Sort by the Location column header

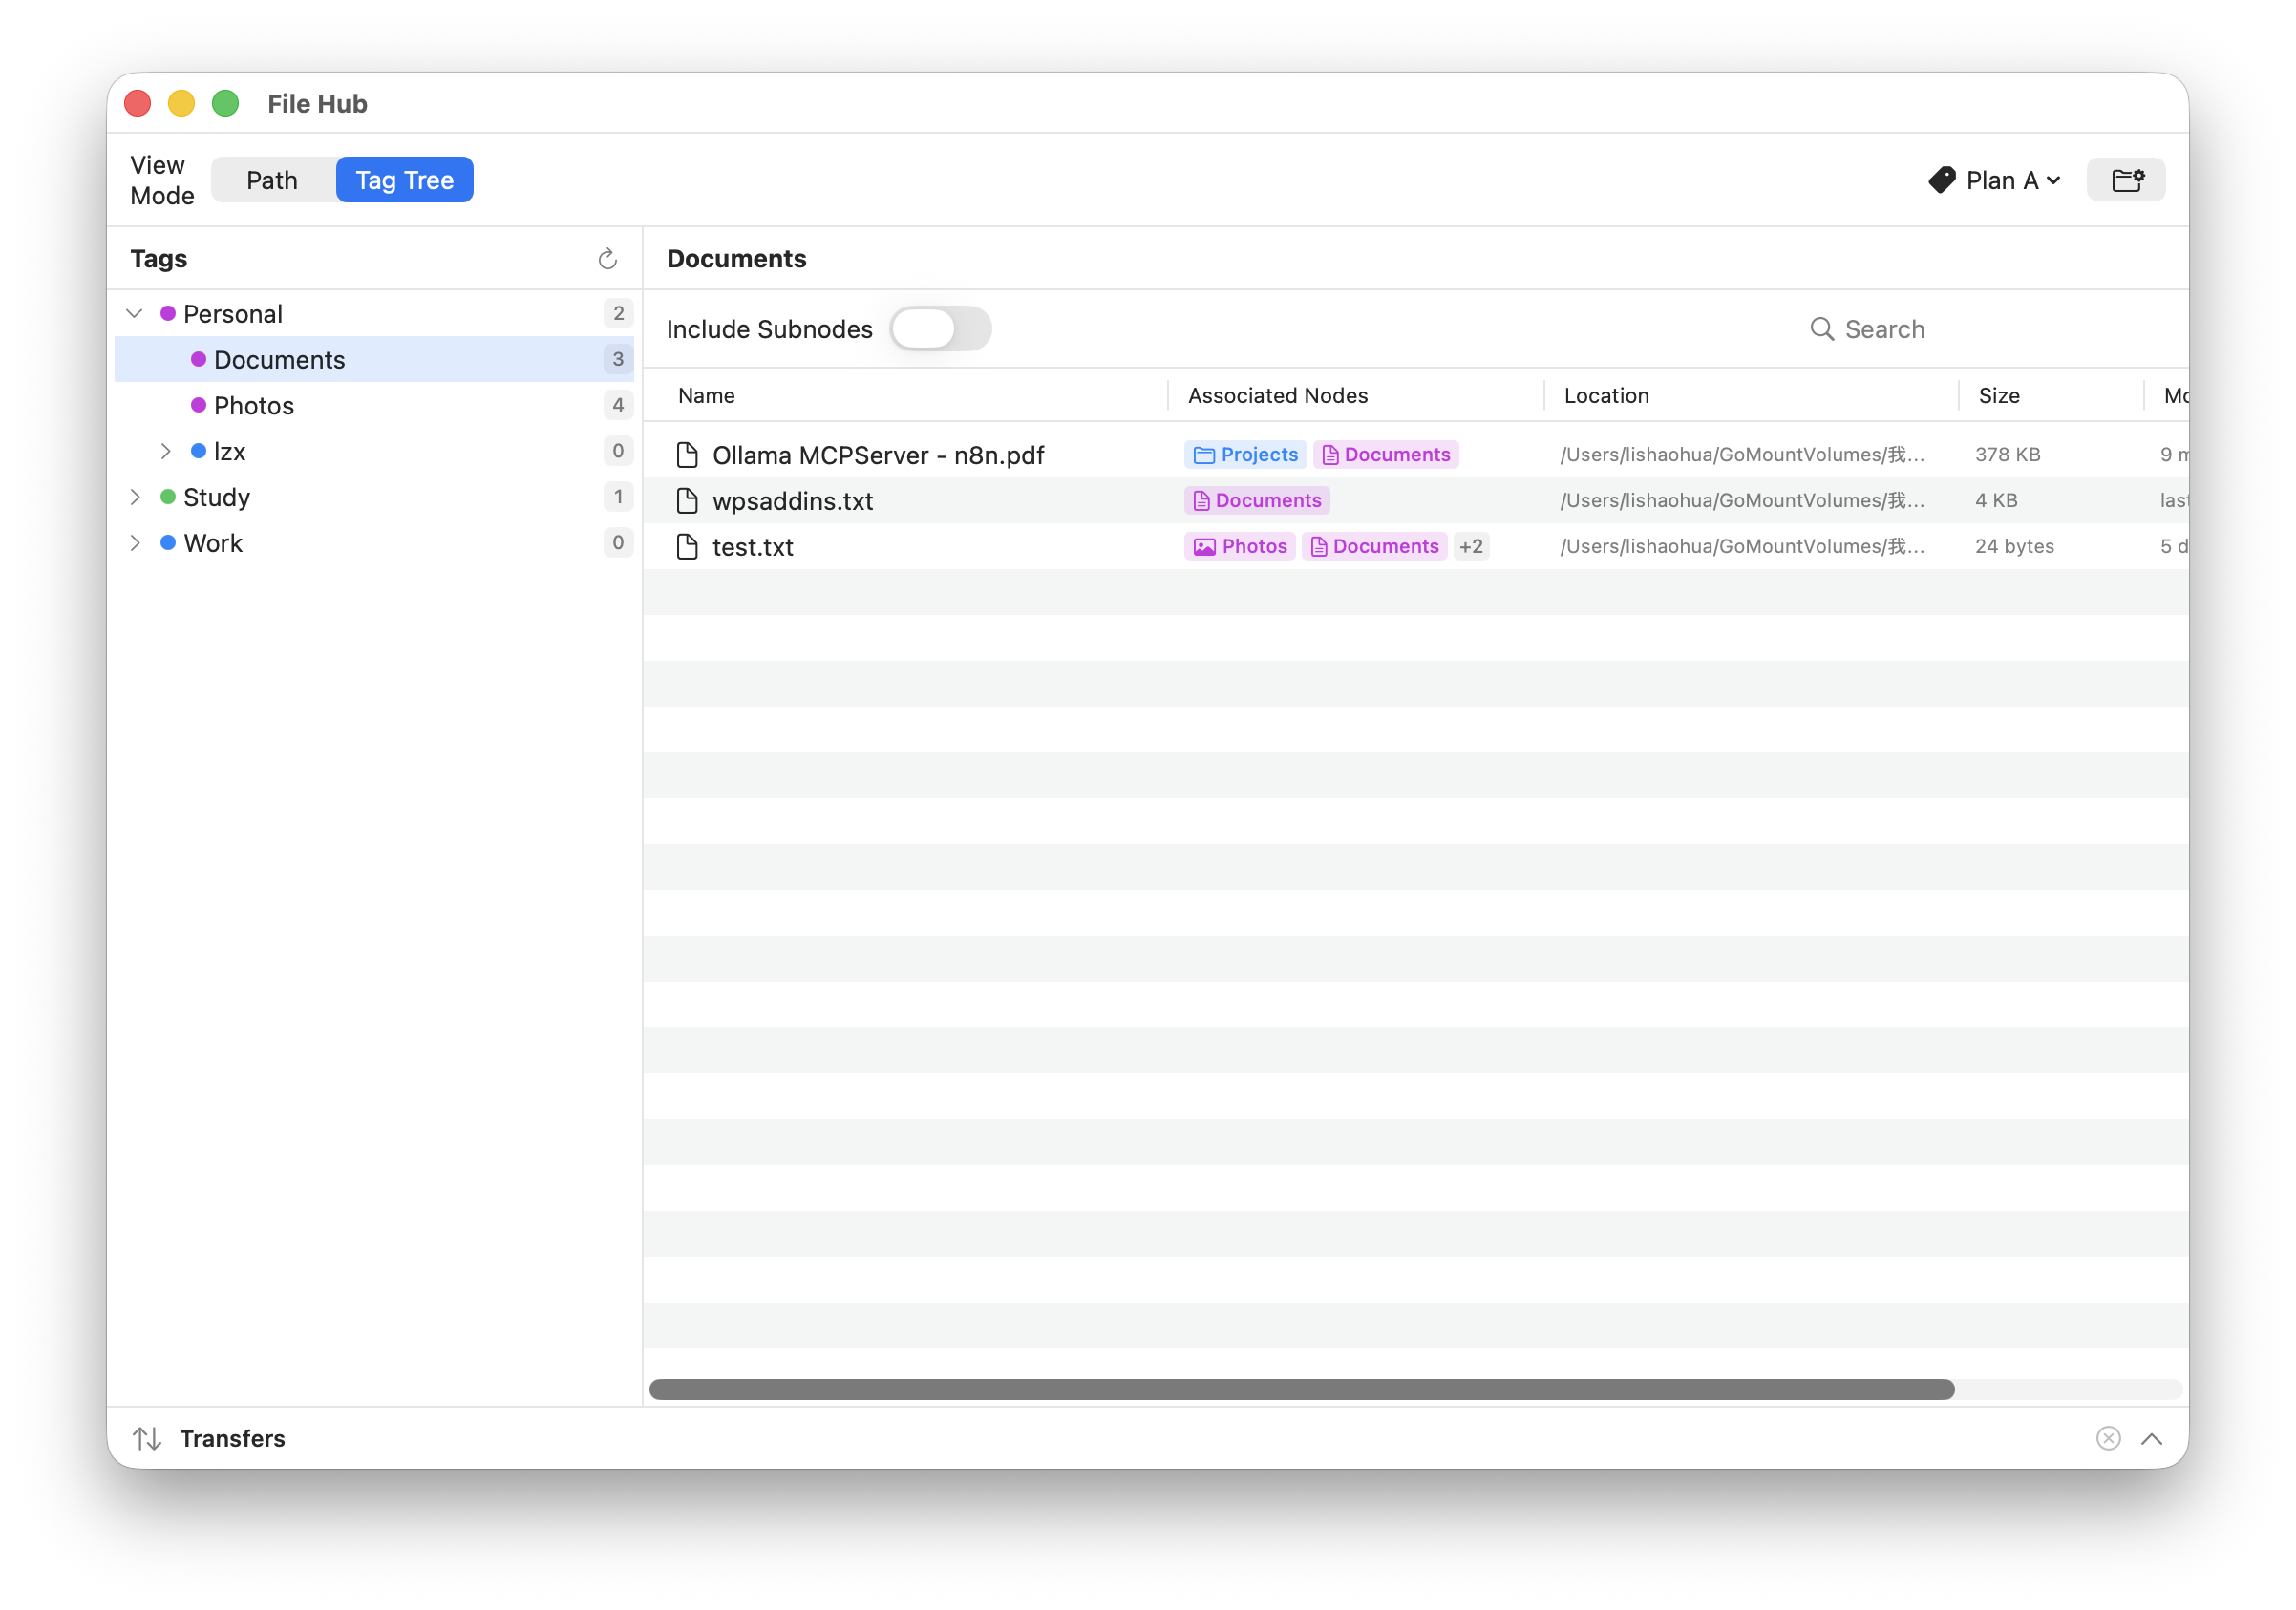click(1606, 396)
